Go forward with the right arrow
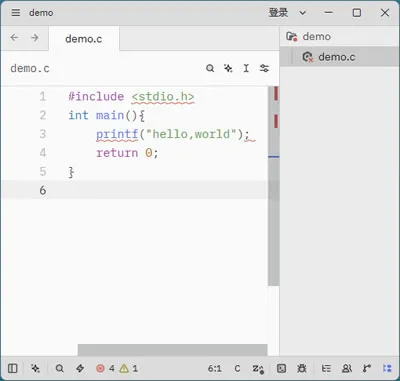 pyautogui.click(x=35, y=37)
